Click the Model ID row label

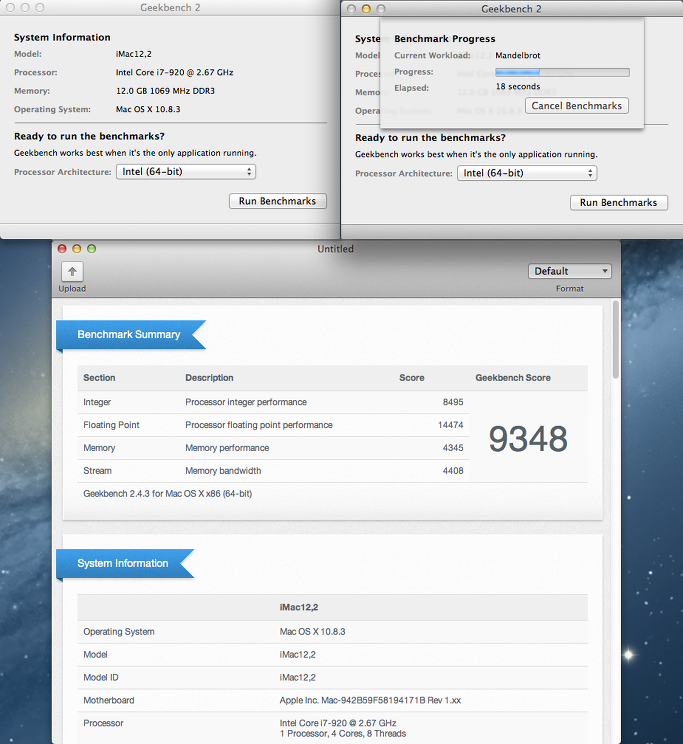pyautogui.click(x=101, y=678)
